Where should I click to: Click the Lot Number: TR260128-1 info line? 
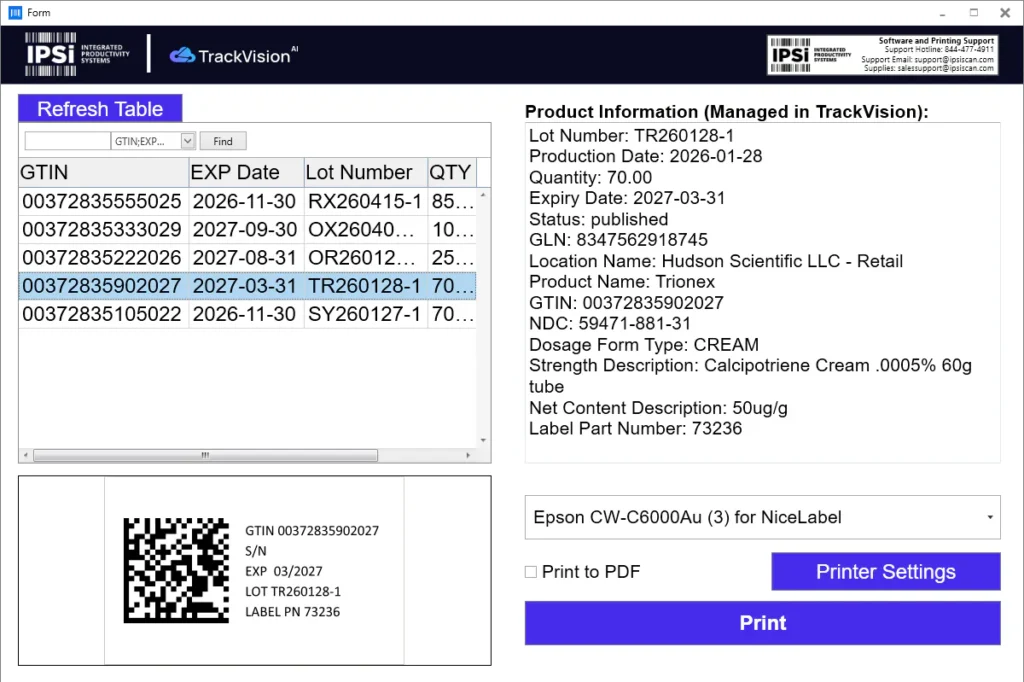[632, 135]
